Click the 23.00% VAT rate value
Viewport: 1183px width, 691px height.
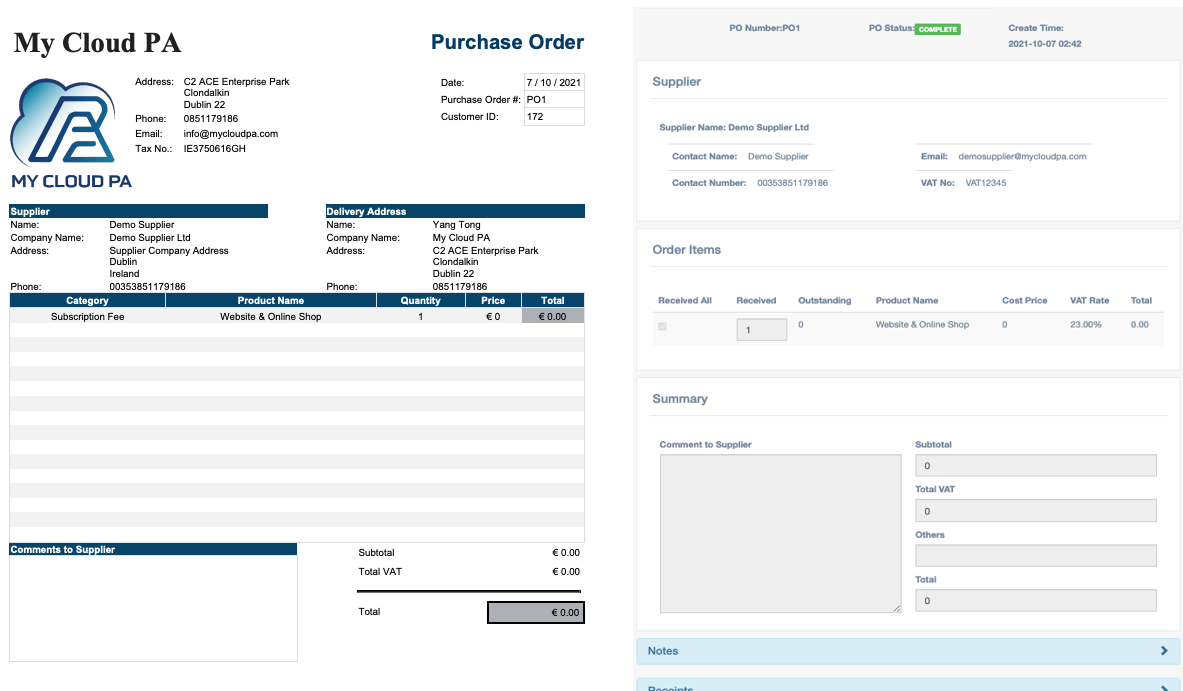(1086, 324)
